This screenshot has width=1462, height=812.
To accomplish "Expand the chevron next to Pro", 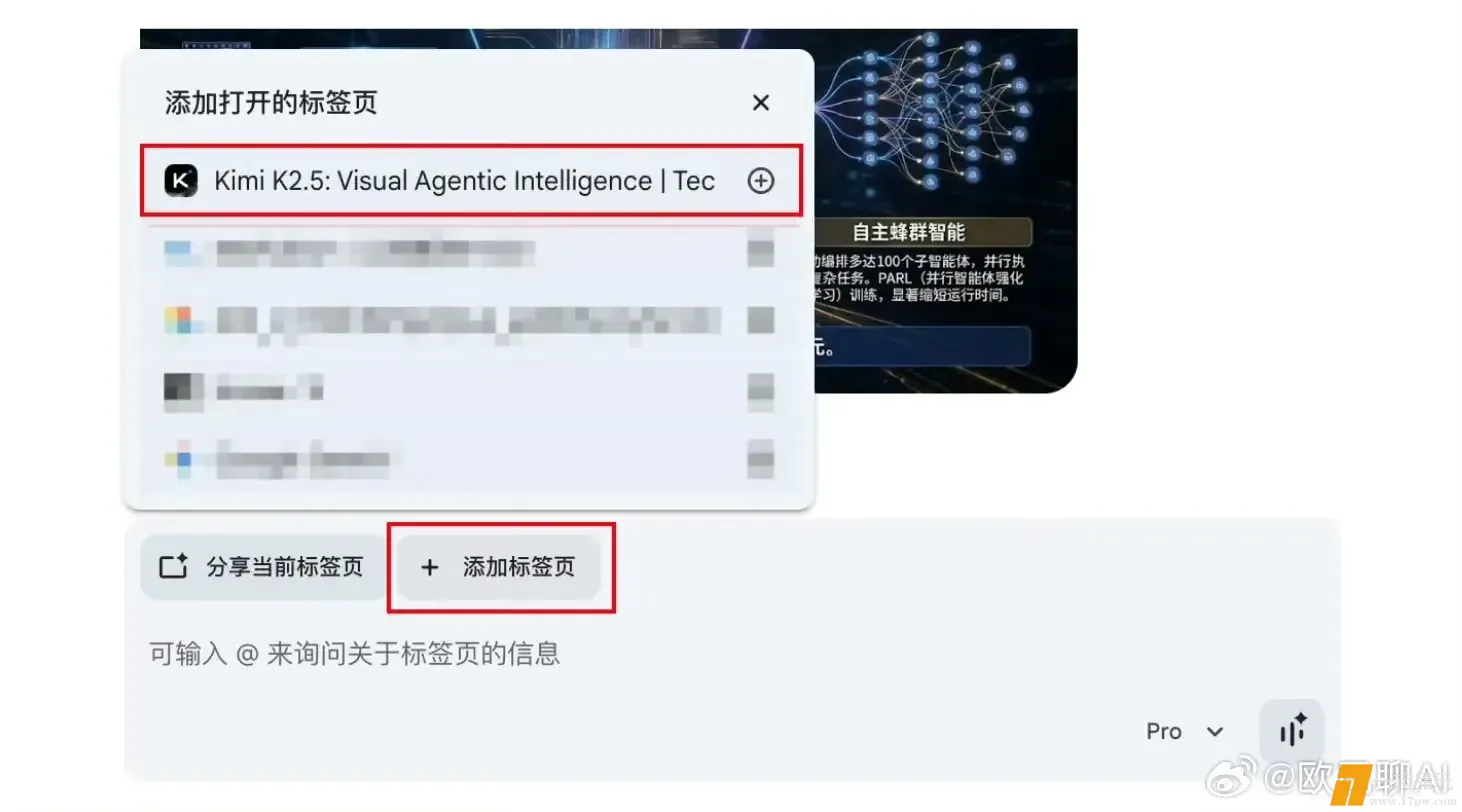I will coord(1215,732).
